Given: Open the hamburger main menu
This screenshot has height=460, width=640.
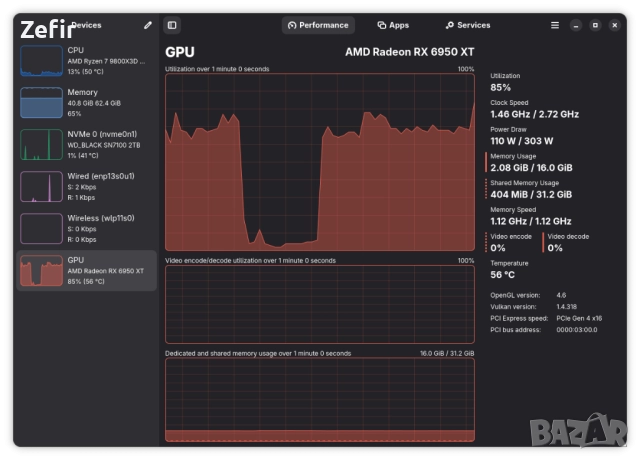Looking at the screenshot, I should point(555,25).
